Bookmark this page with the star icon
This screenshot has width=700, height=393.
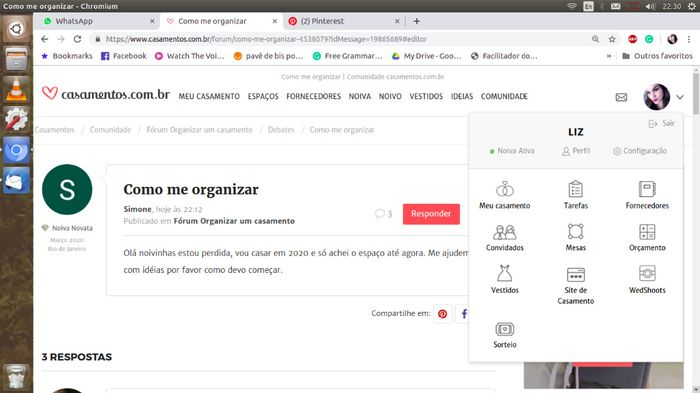[x=612, y=39]
